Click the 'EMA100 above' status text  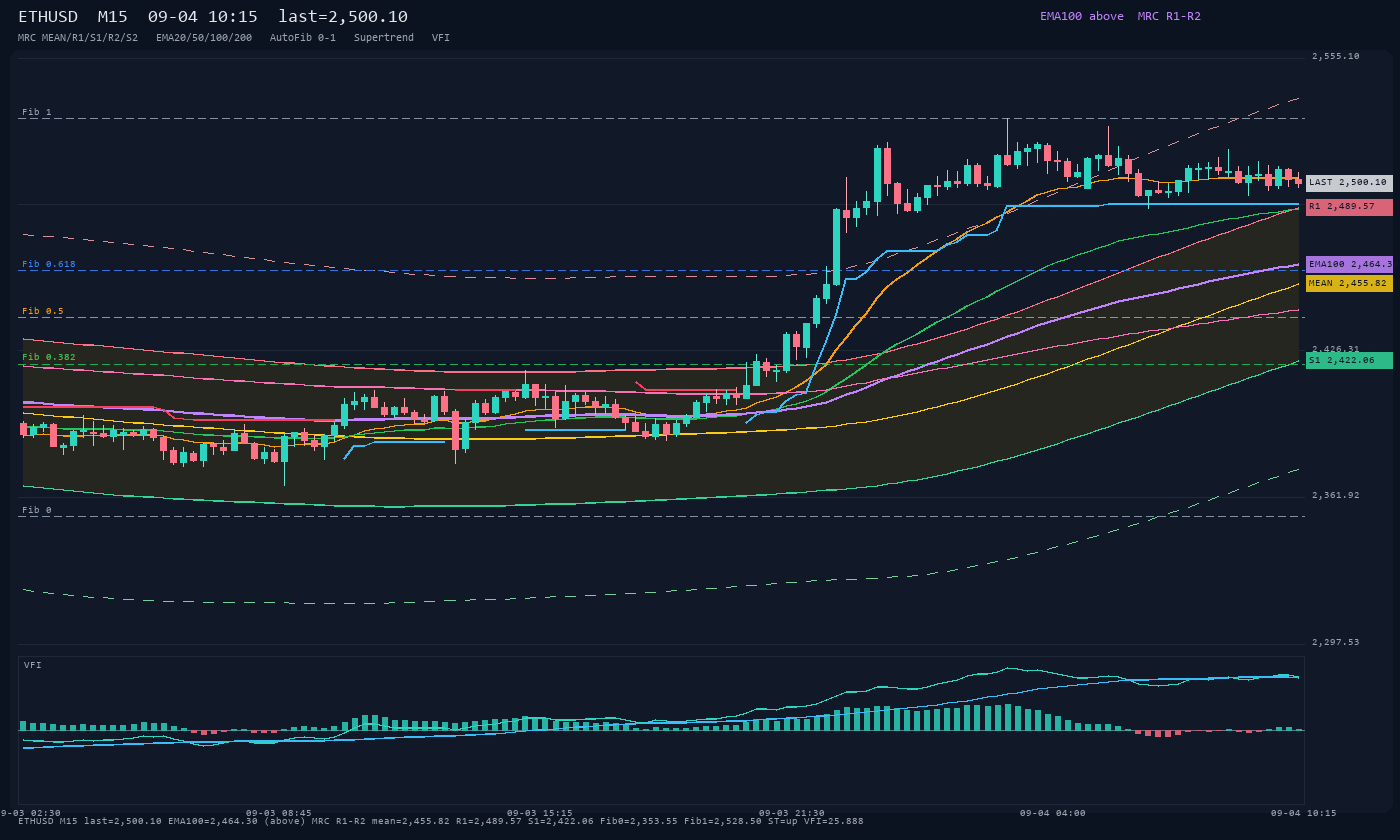point(1081,16)
